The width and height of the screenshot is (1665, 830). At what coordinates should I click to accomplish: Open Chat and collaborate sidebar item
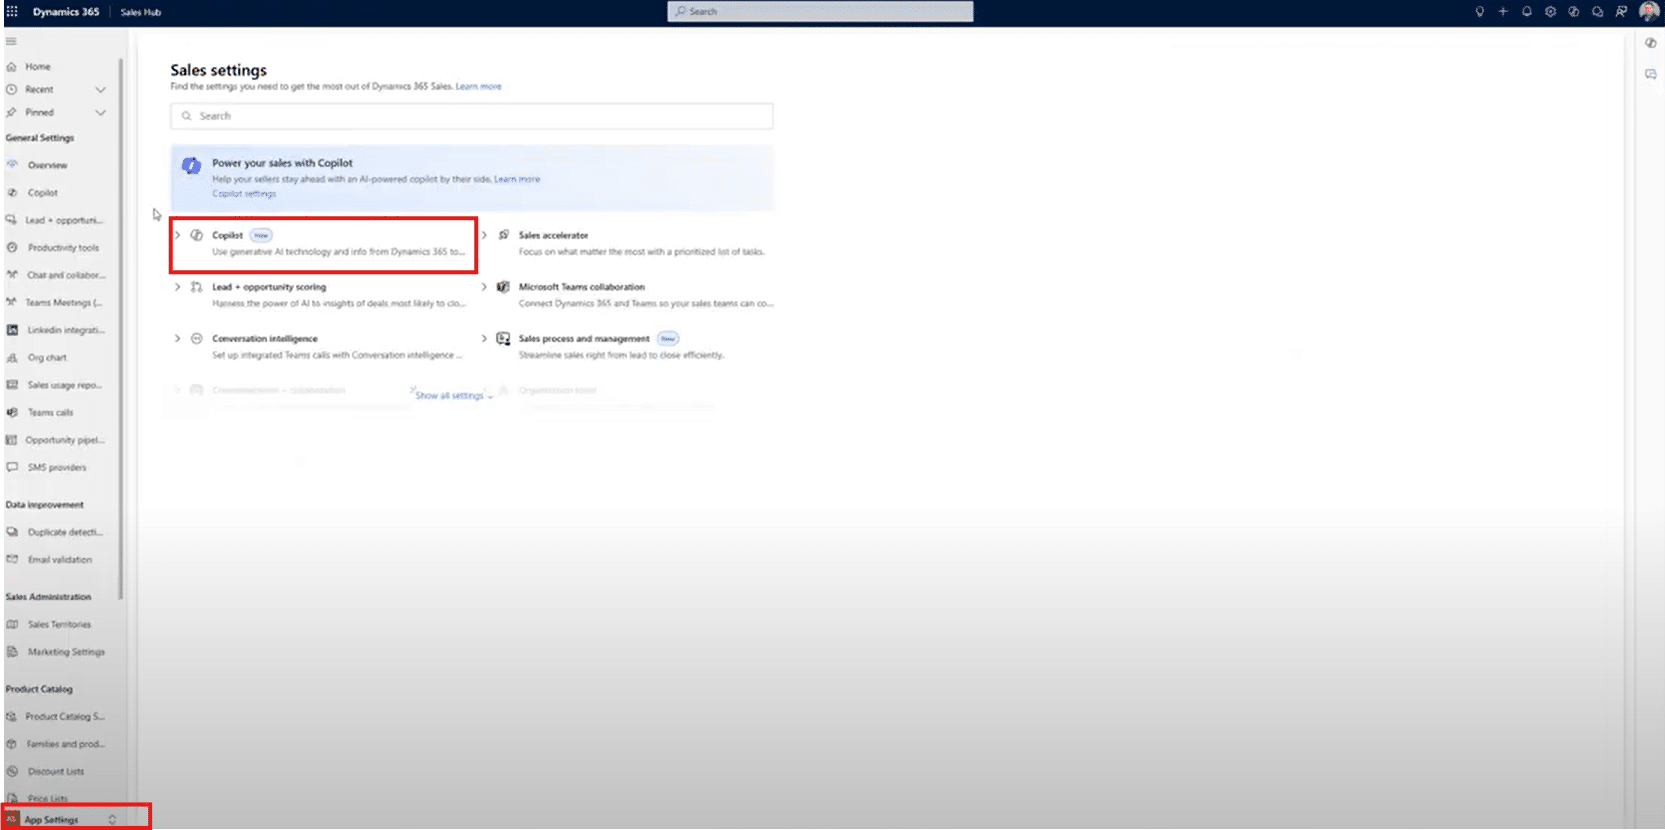[x=65, y=275]
